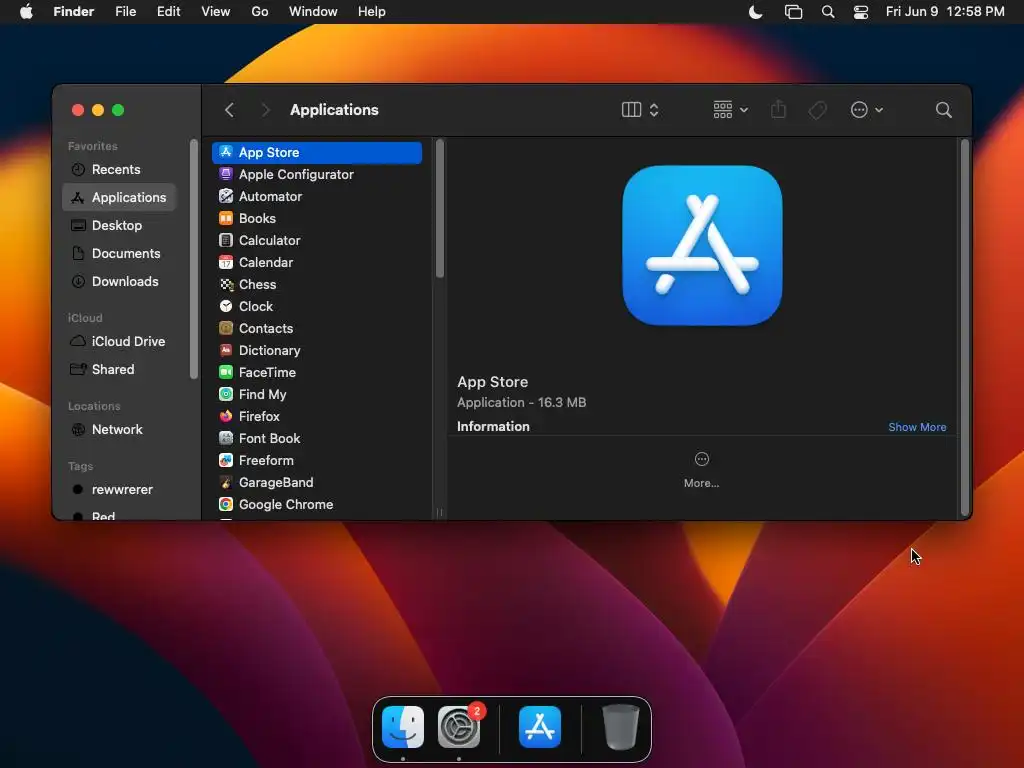This screenshot has height=768, width=1024.
Task: Select the Automator app icon
Action: 226,196
